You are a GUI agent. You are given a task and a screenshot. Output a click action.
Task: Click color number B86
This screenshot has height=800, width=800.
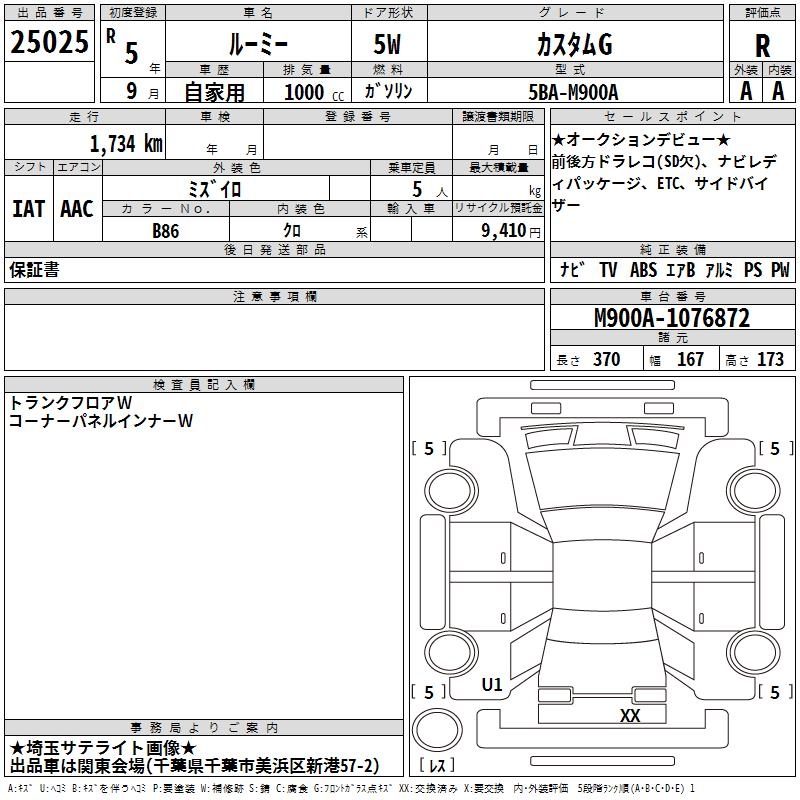coord(166,231)
